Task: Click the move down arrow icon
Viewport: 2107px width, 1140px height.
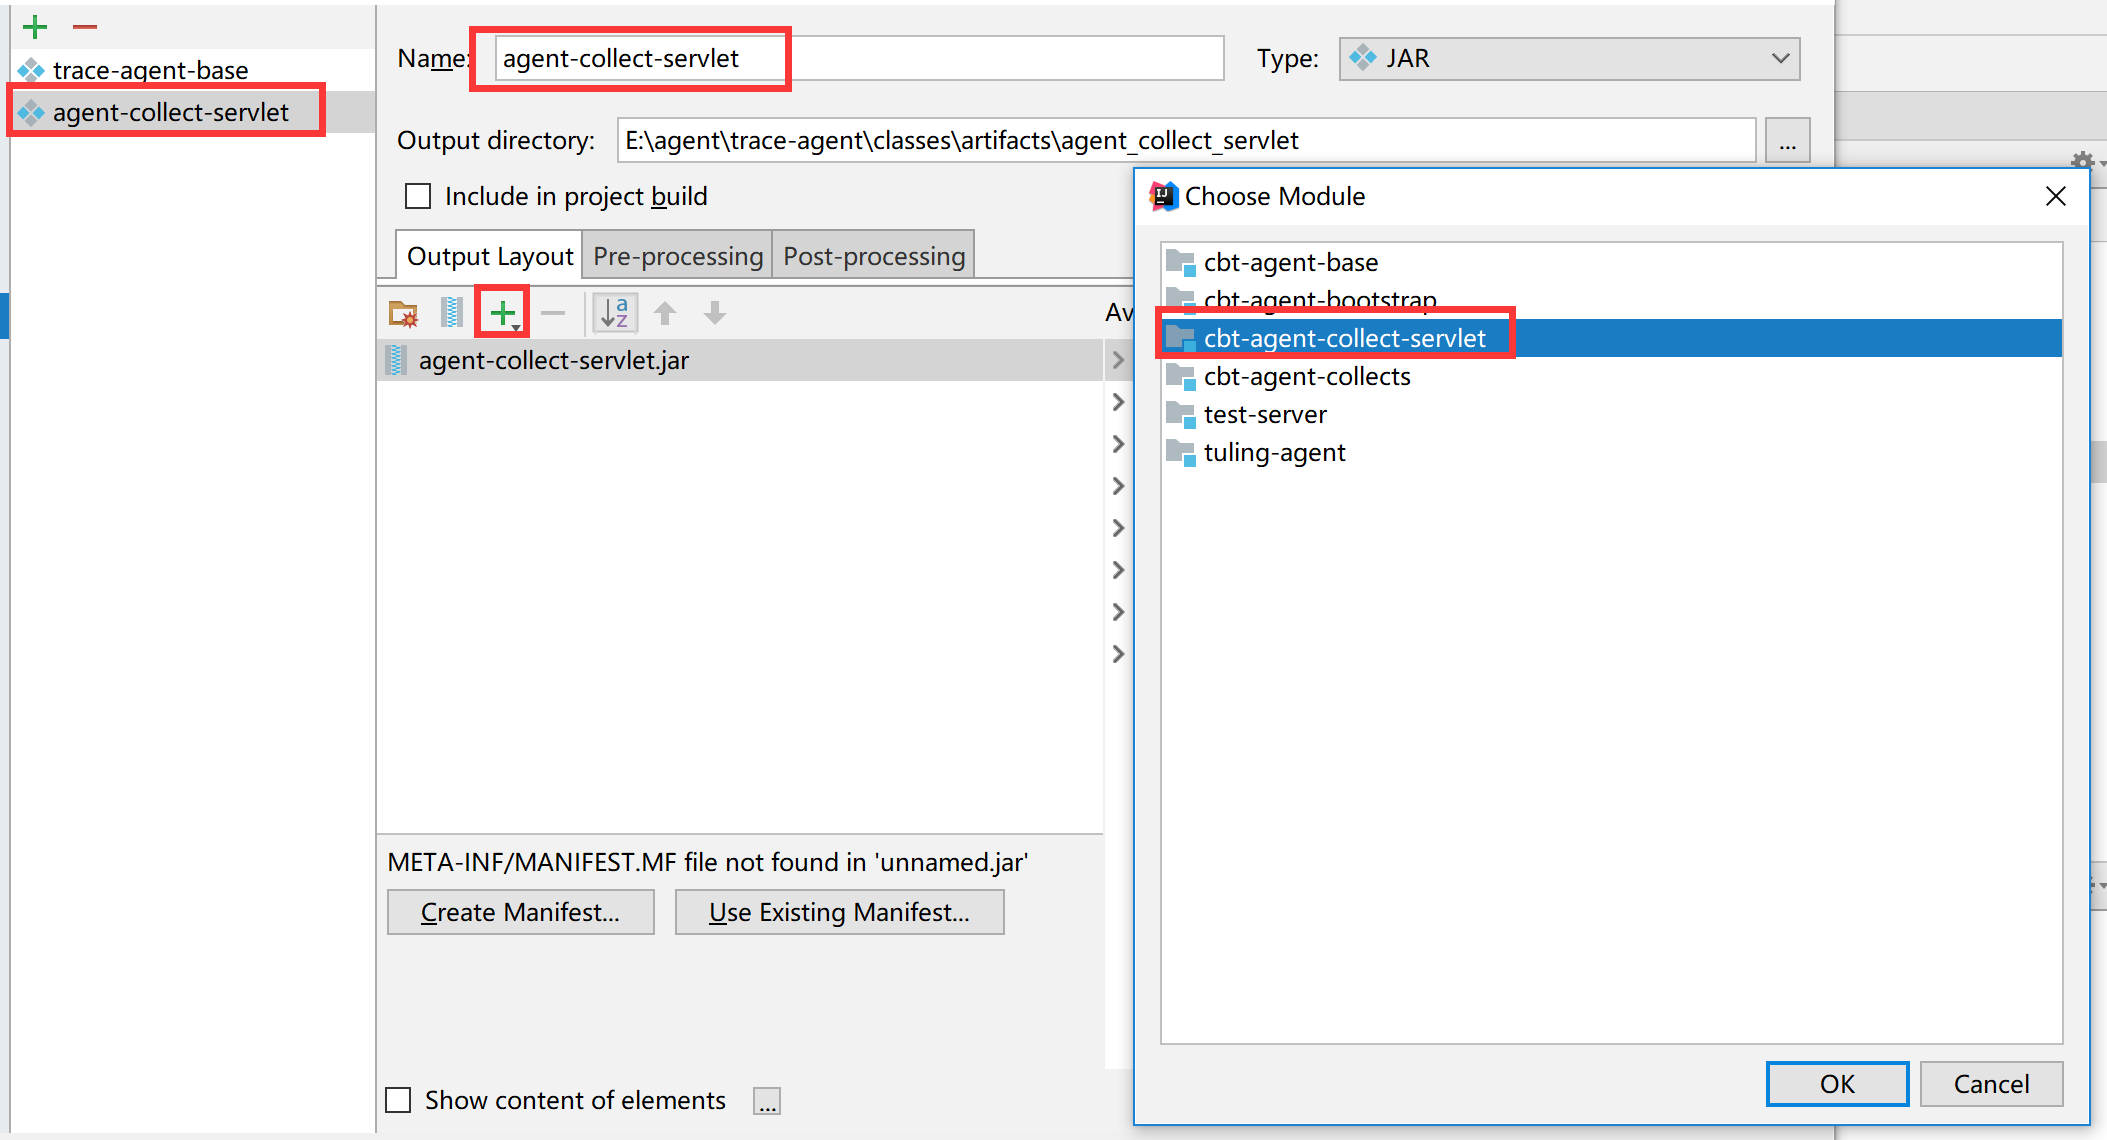Action: [x=714, y=313]
